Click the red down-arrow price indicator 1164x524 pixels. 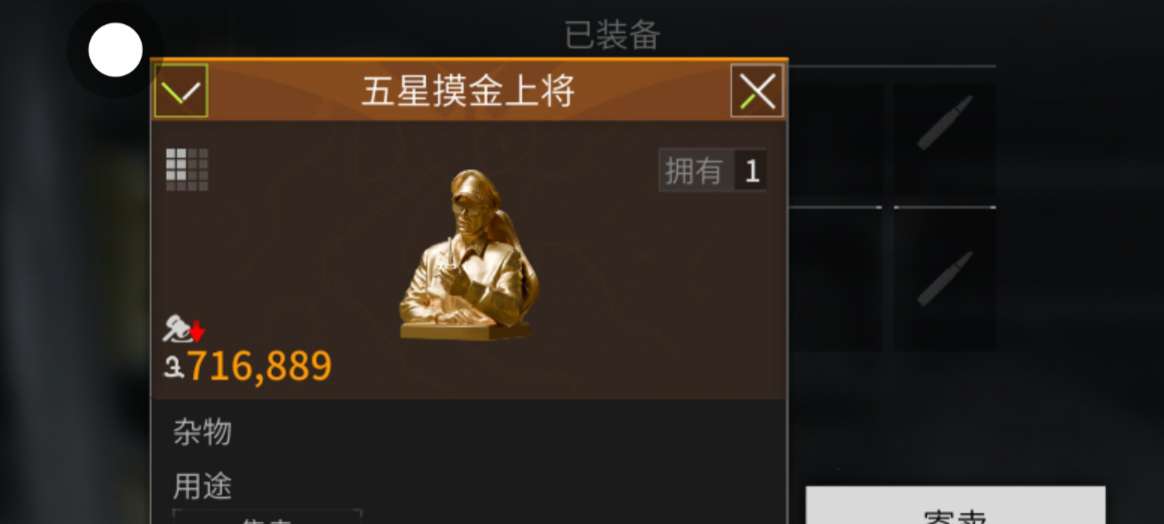197,331
